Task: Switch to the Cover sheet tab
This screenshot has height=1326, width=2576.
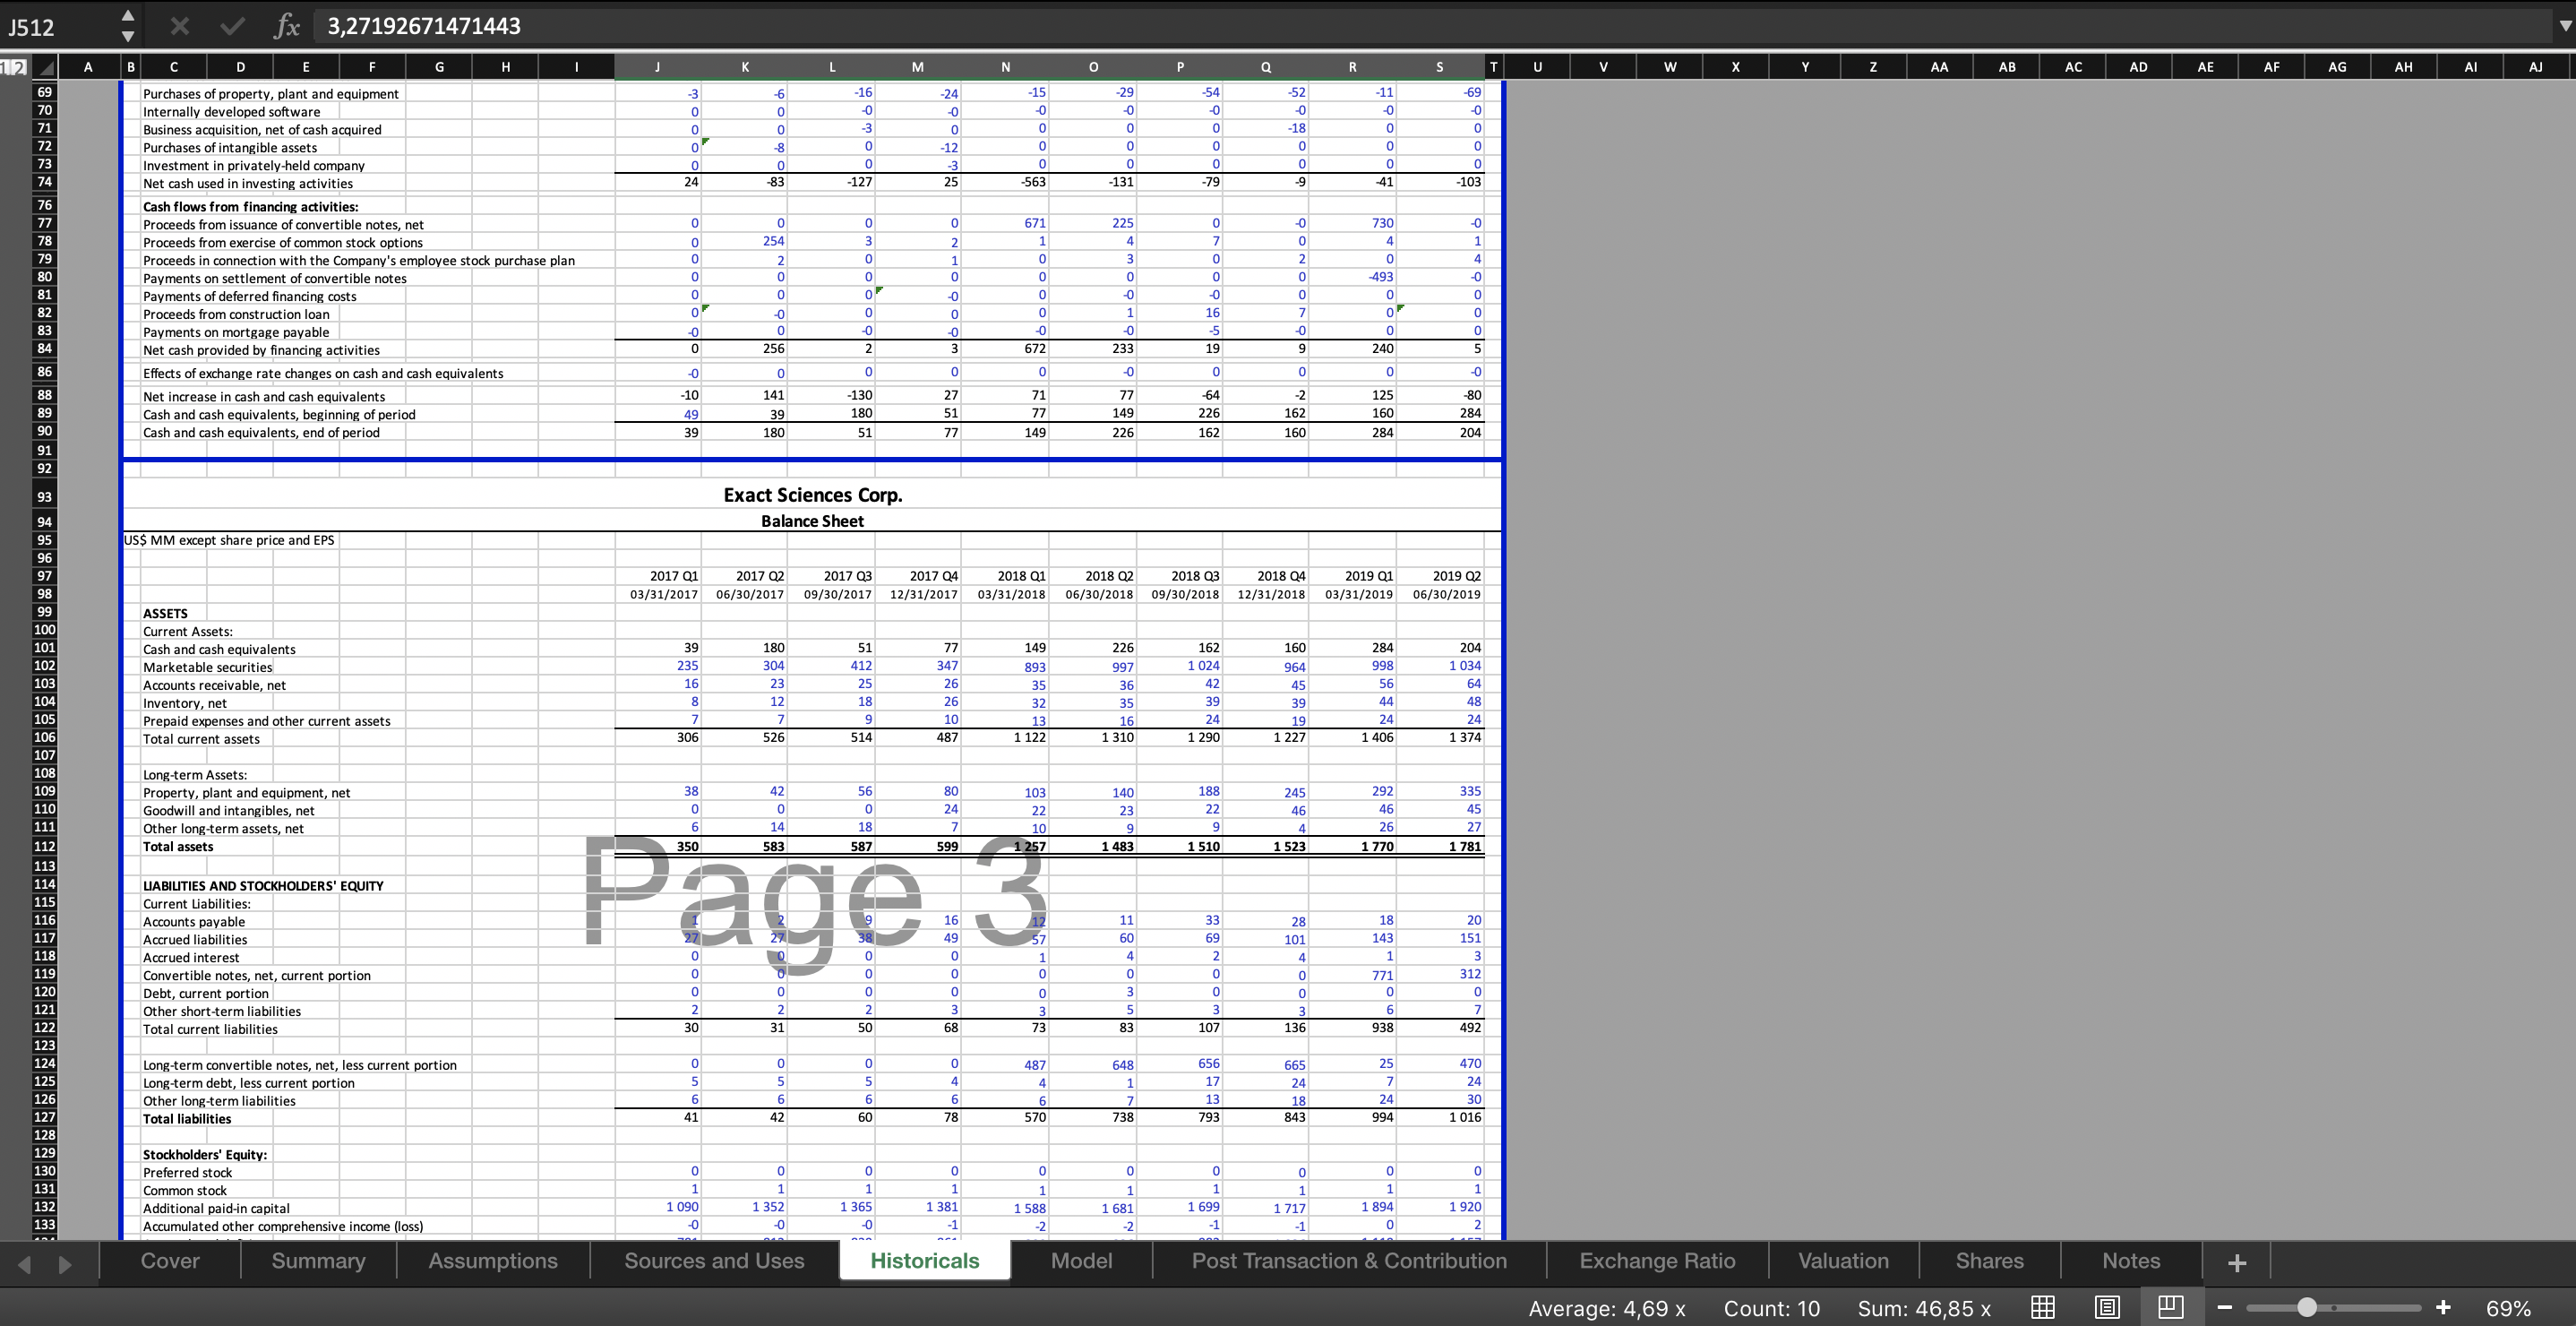Action: pos(170,1261)
